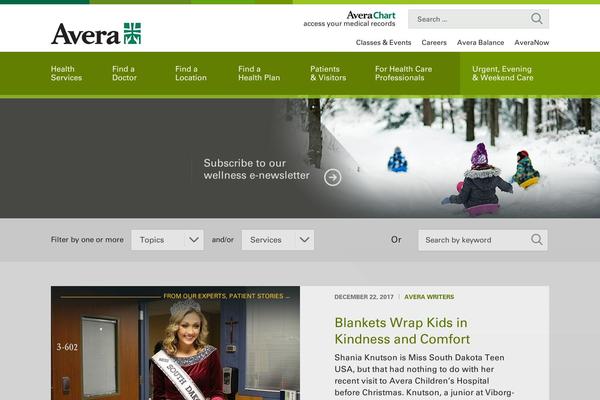Open Classes & Events link
600x400 pixels.
click(383, 42)
